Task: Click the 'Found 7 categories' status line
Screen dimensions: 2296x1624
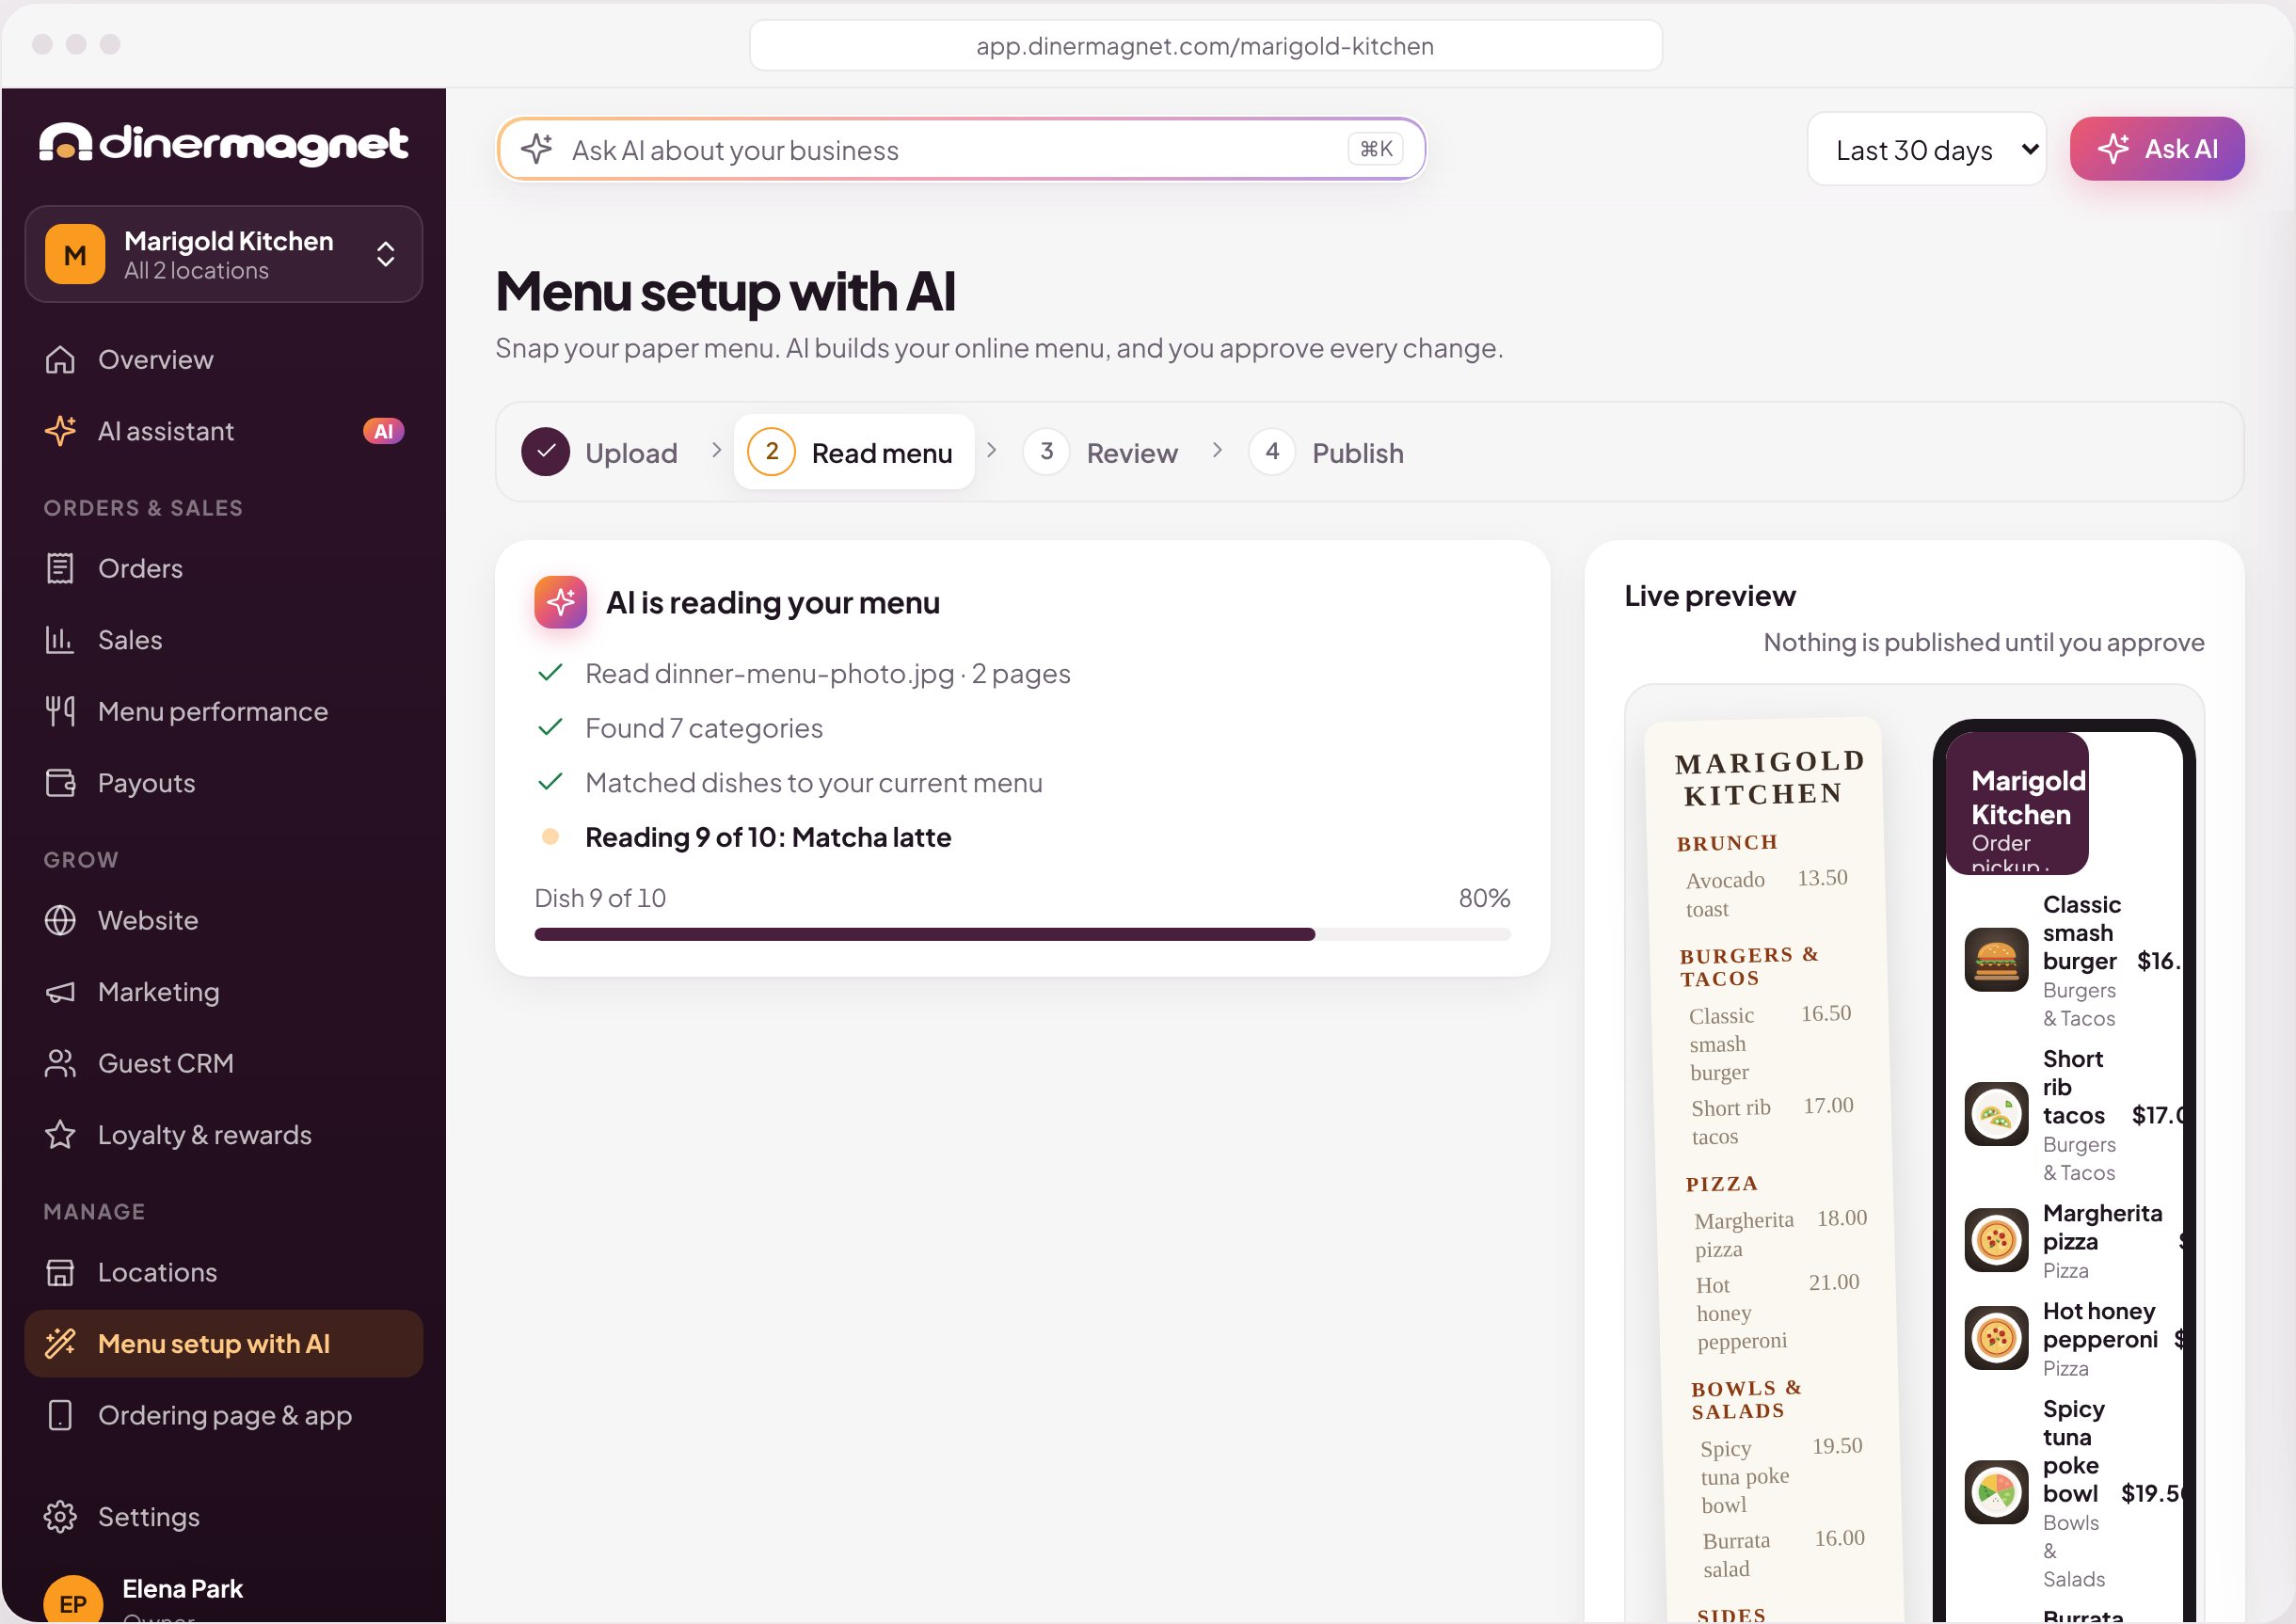Action: pos(703,728)
